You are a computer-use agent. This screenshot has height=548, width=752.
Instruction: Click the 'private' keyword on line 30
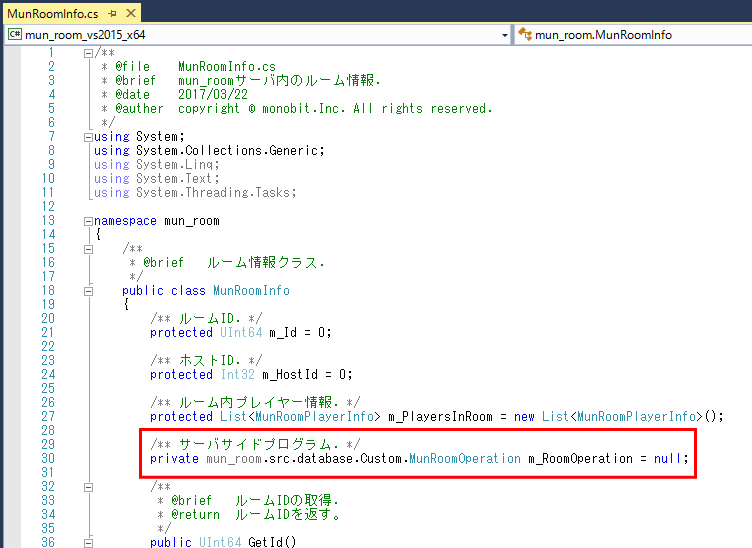[174, 458]
